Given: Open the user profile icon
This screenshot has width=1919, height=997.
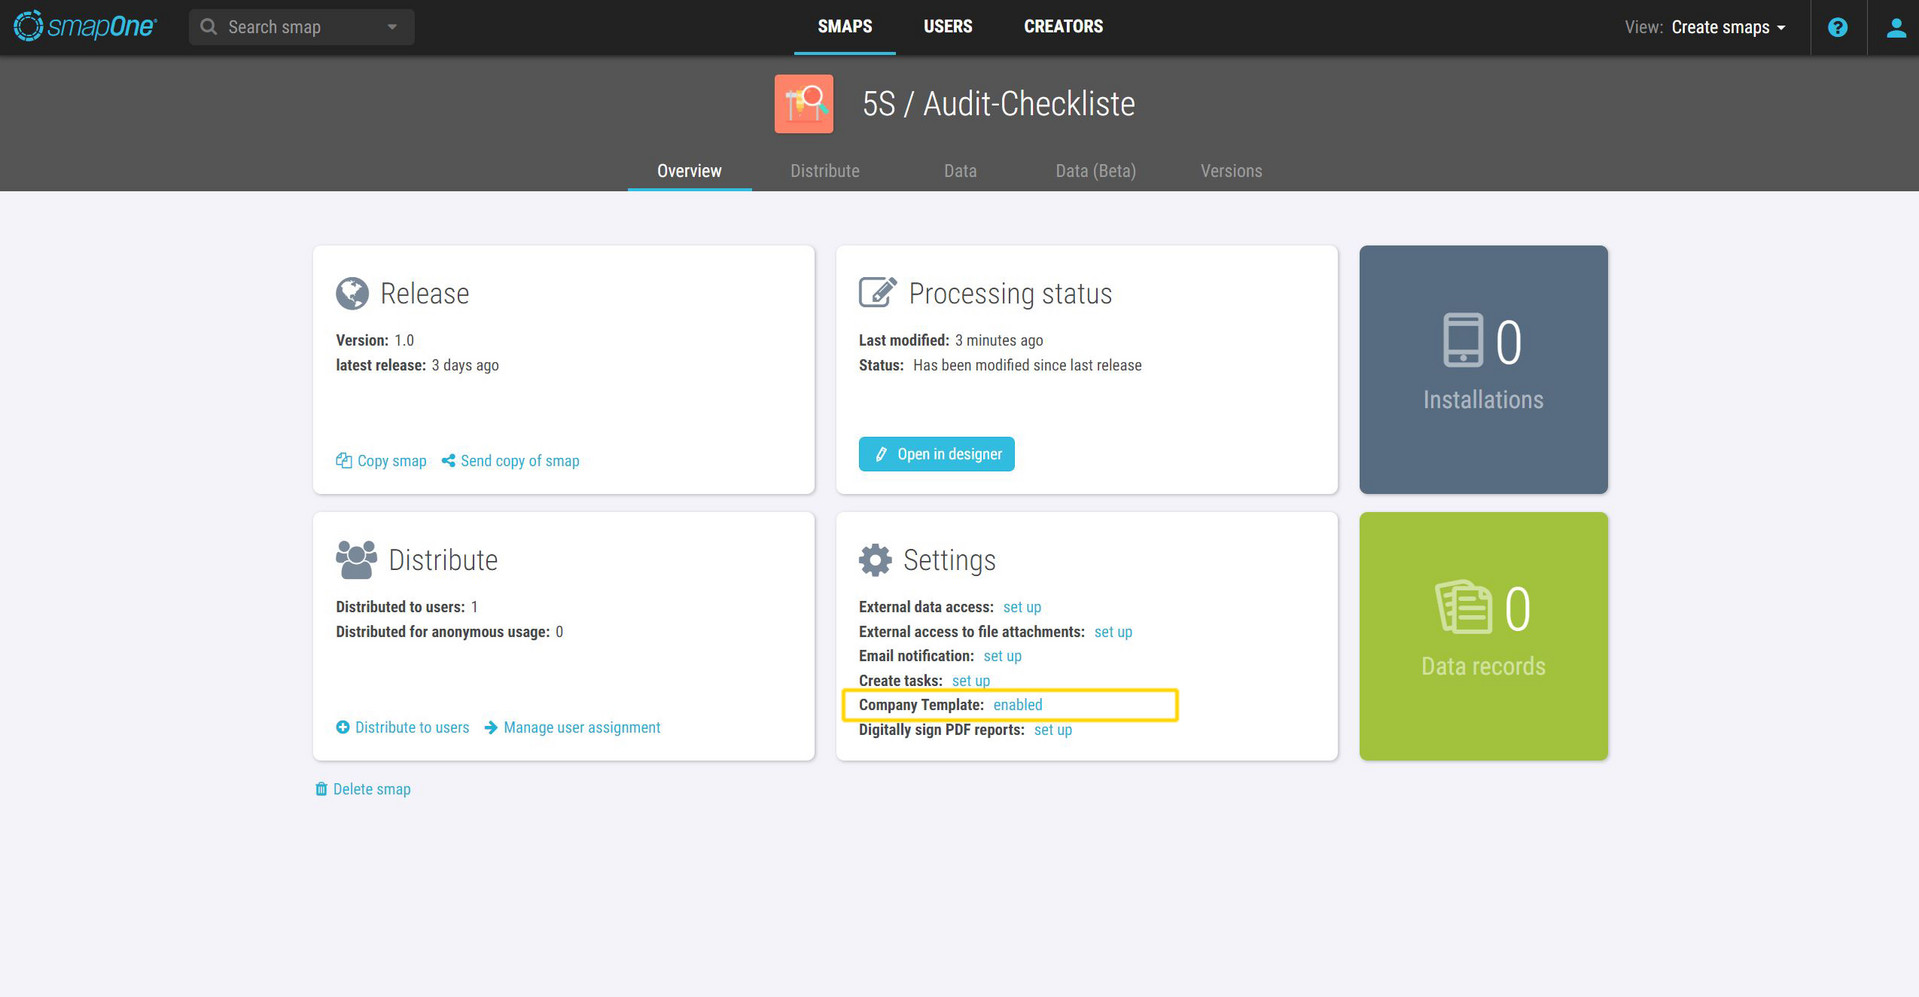Looking at the screenshot, I should tap(1895, 28).
